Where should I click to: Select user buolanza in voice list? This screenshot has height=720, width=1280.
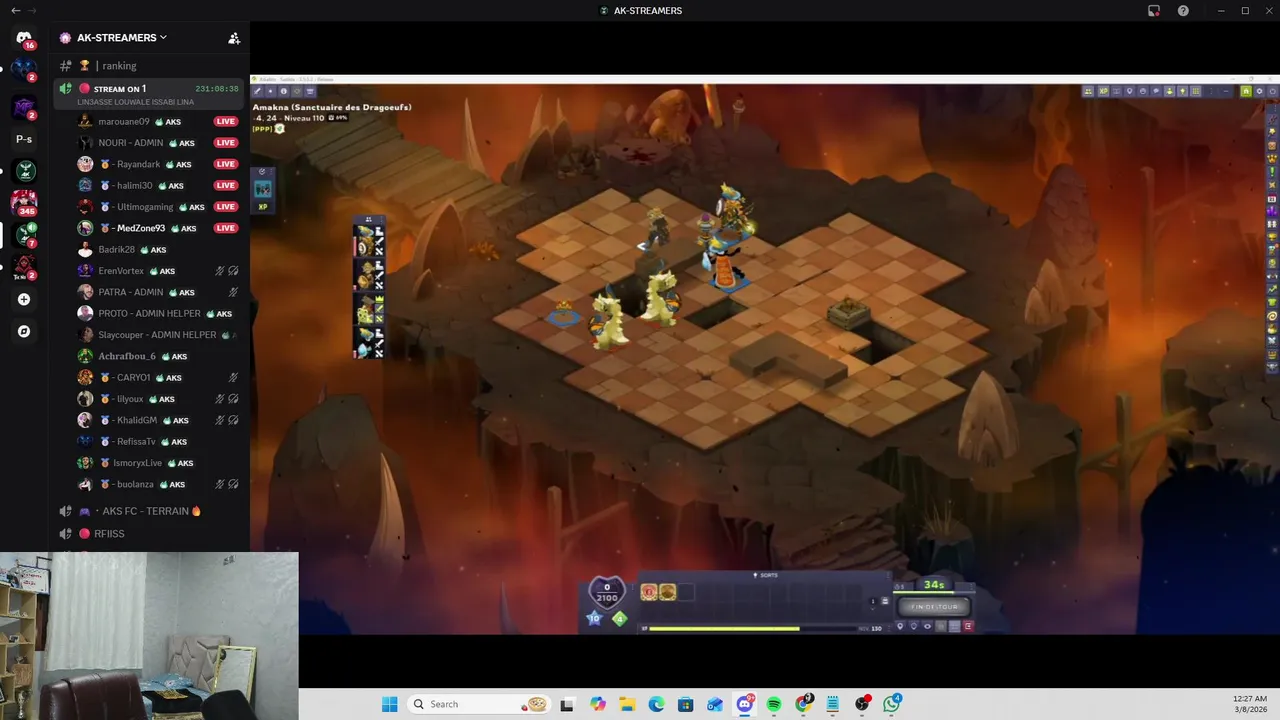[x=160, y=484]
